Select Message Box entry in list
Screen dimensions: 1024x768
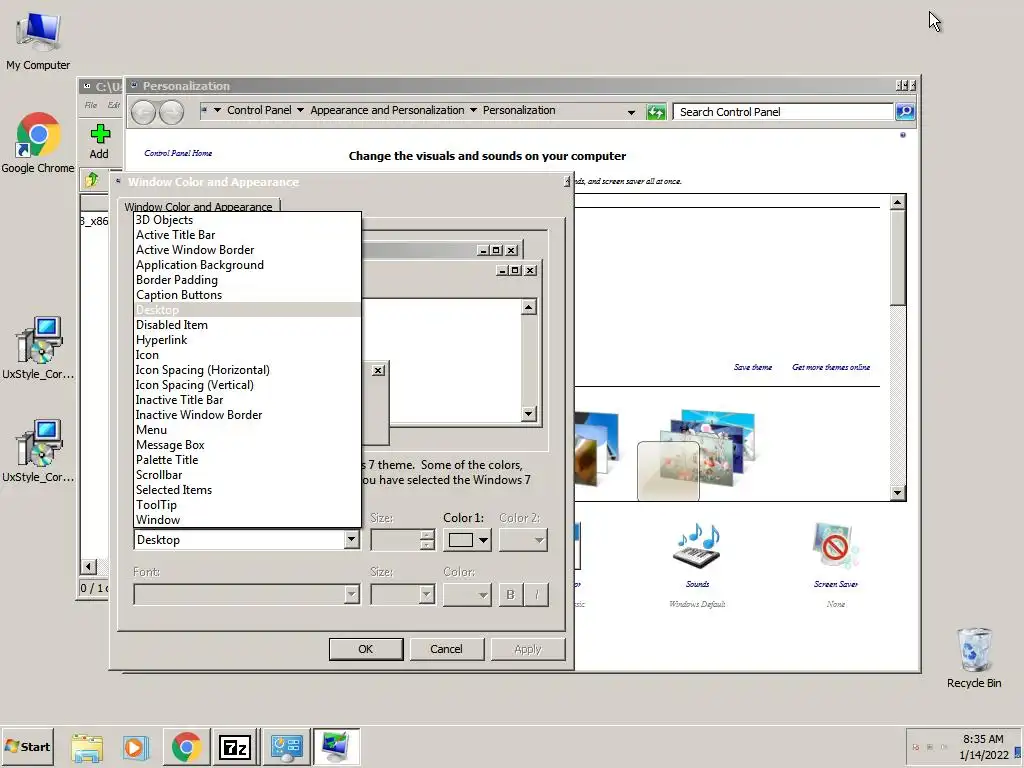247,445
